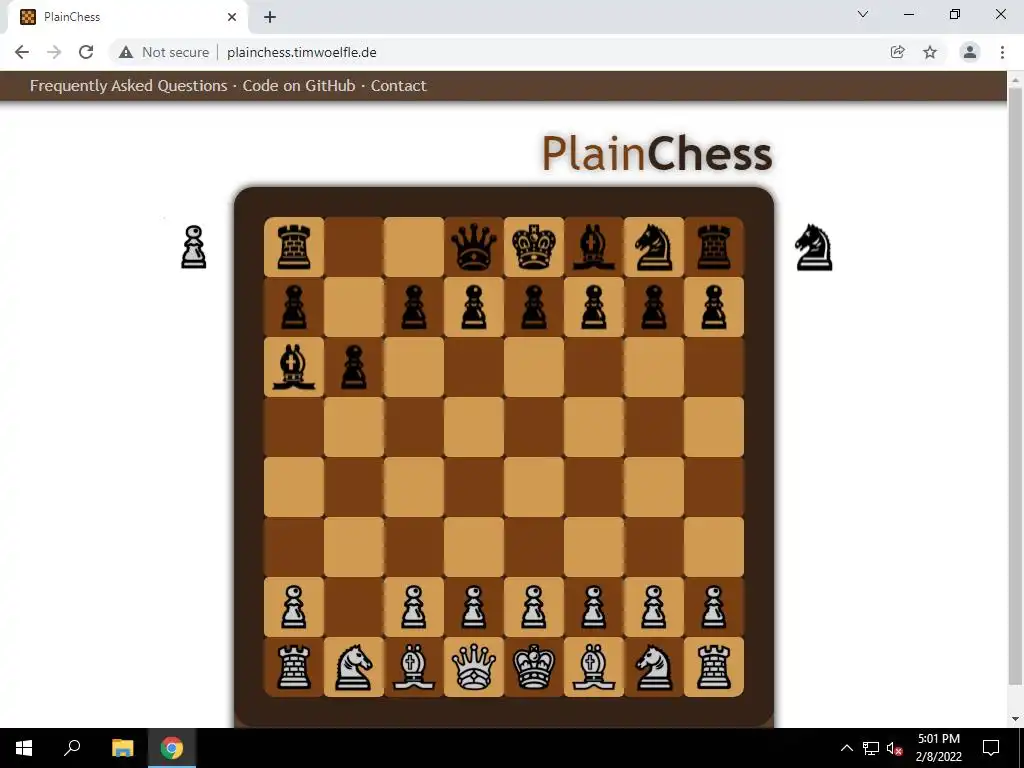Select the black rook on a8

click(x=294, y=247)
